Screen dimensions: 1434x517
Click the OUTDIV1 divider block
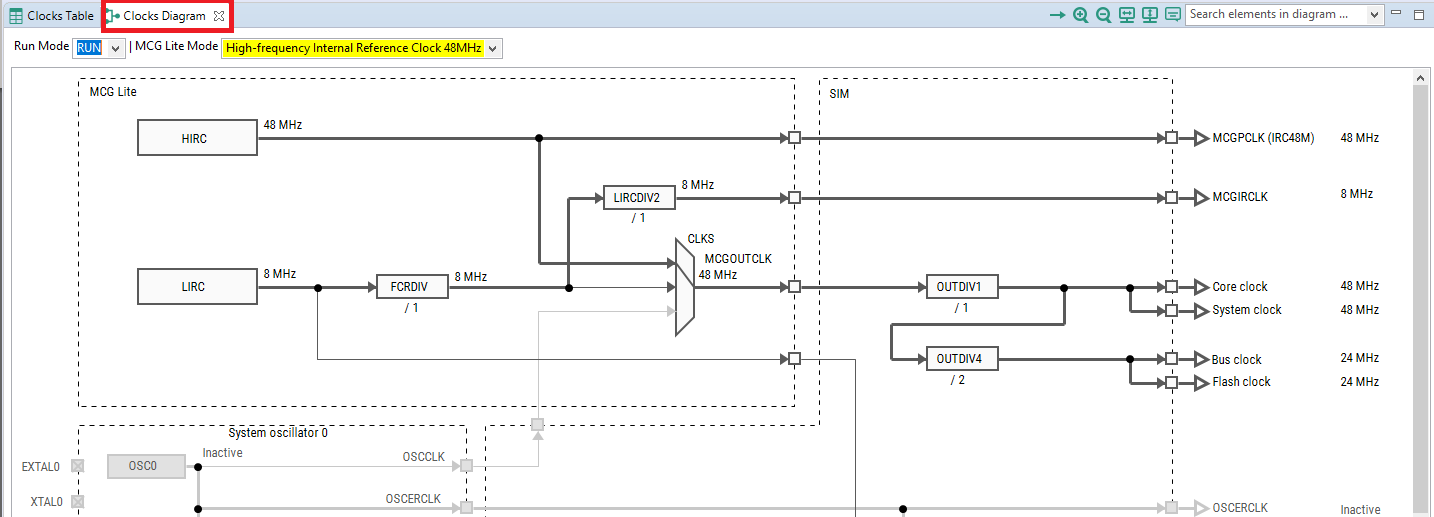961,287
